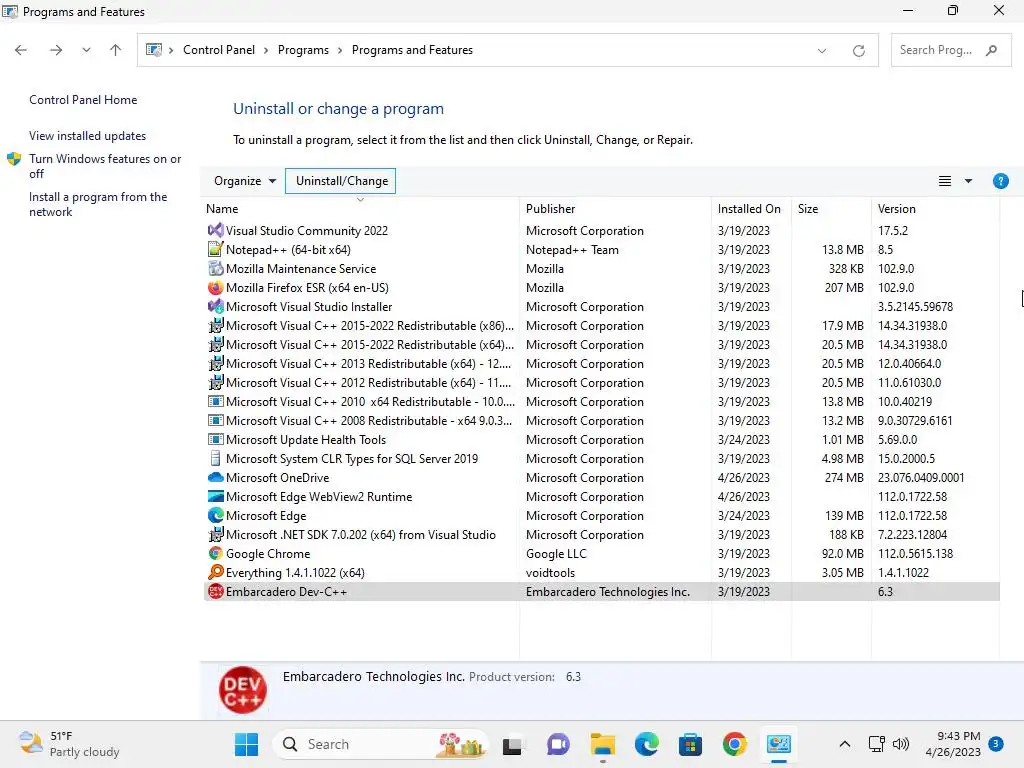The height and width of the screenshot is (768, 1024).
Task: Go back with the back arrow
Action: [x=21, y=50]
